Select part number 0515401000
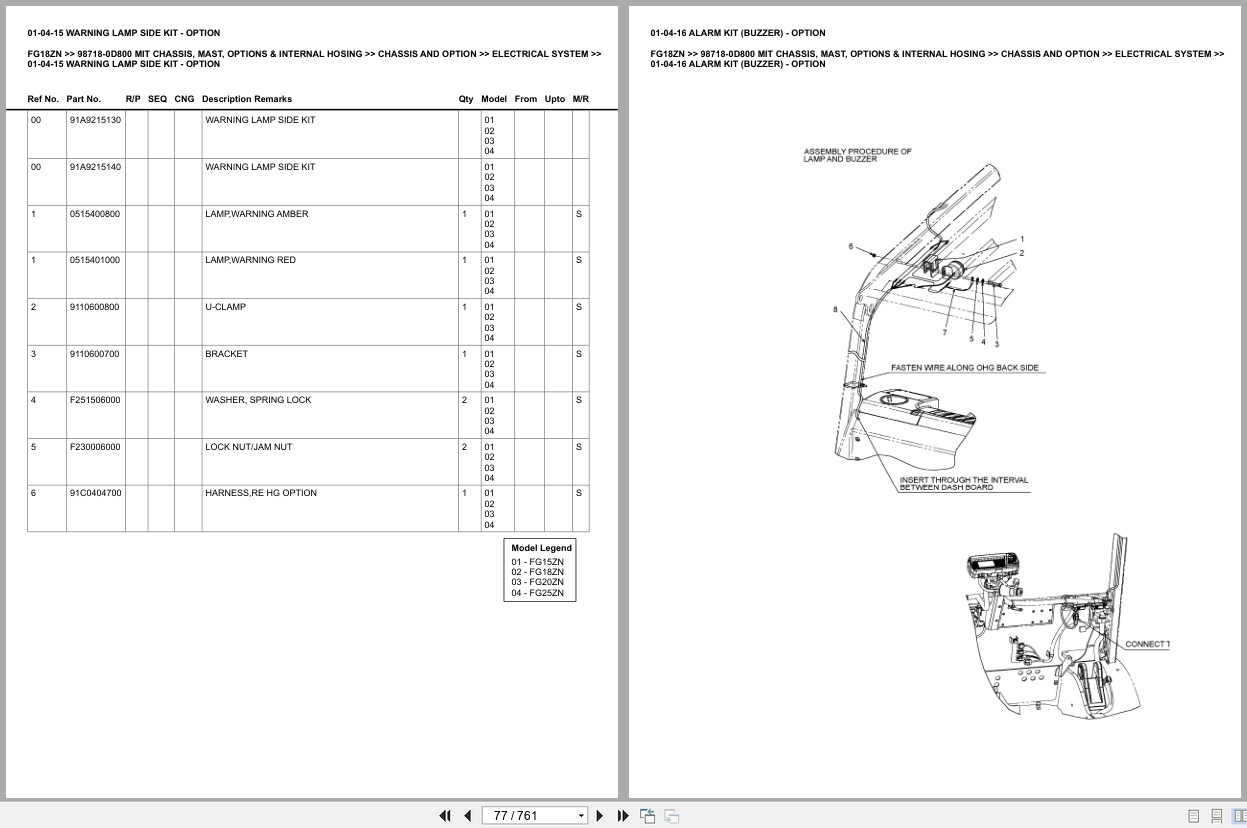Screen dimensions: 1247x828 click(x=95, y=260)
